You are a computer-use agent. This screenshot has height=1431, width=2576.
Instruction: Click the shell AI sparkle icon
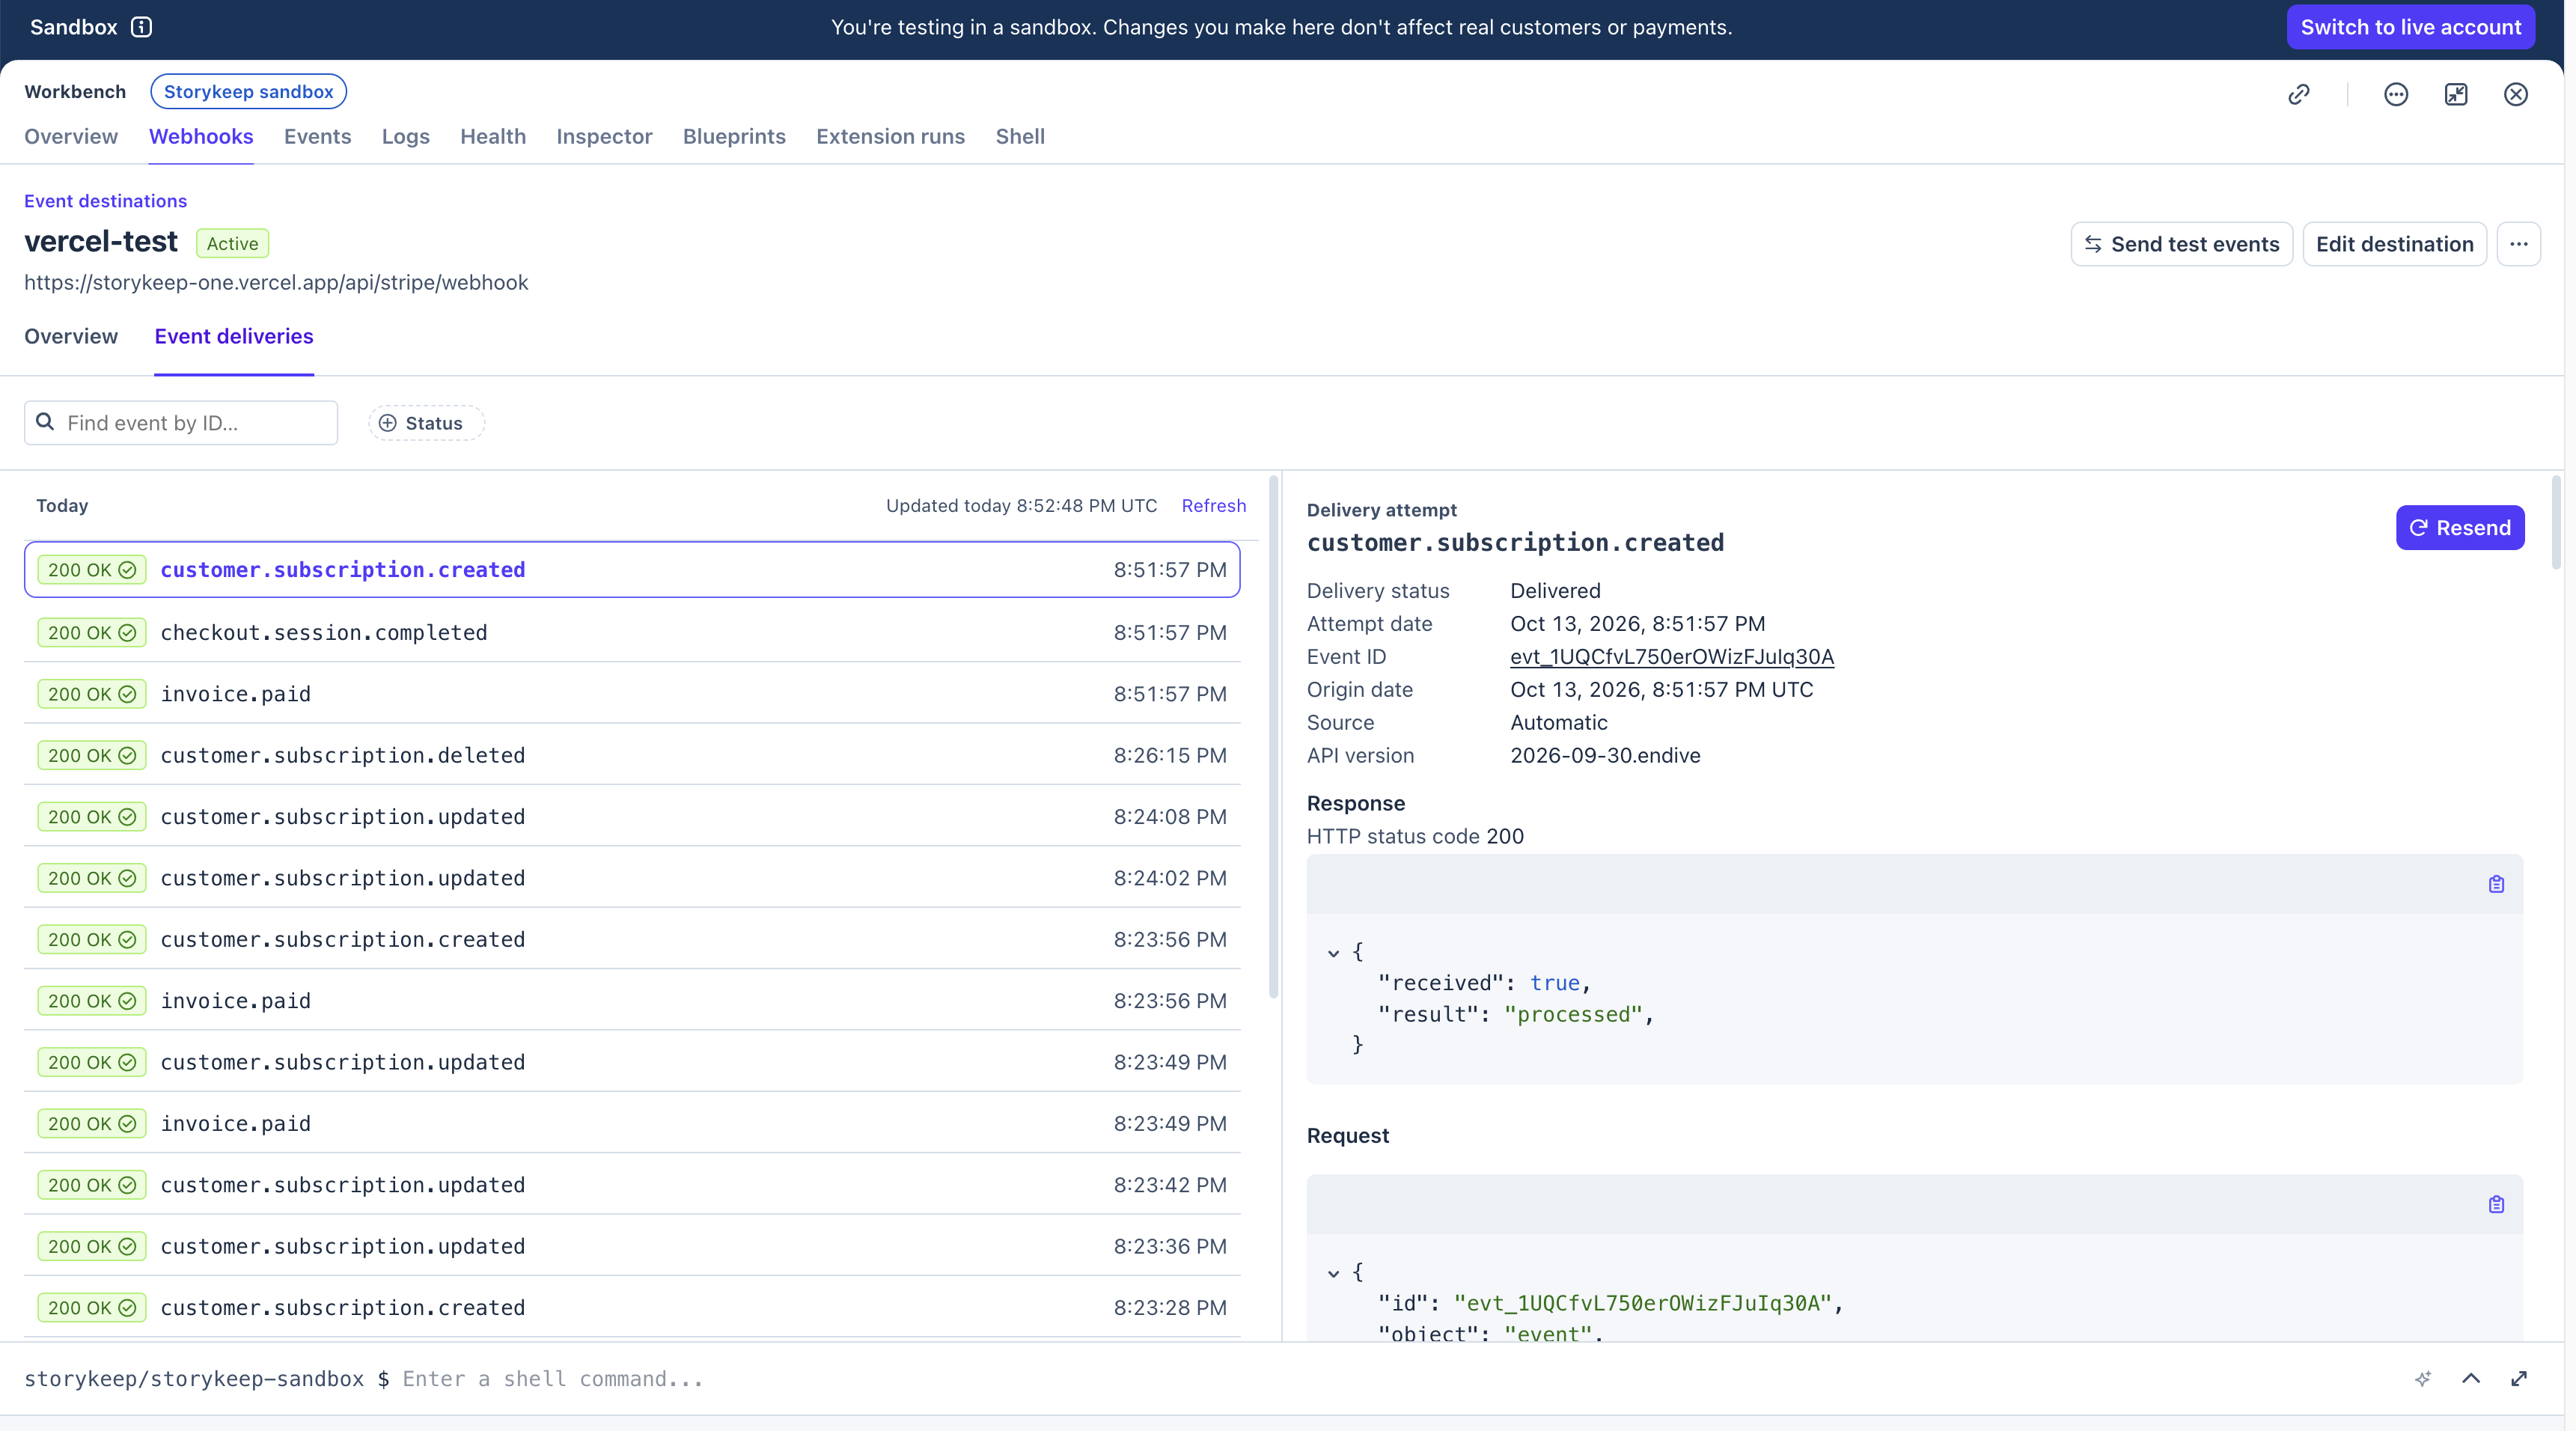tap(2423, 1379)
